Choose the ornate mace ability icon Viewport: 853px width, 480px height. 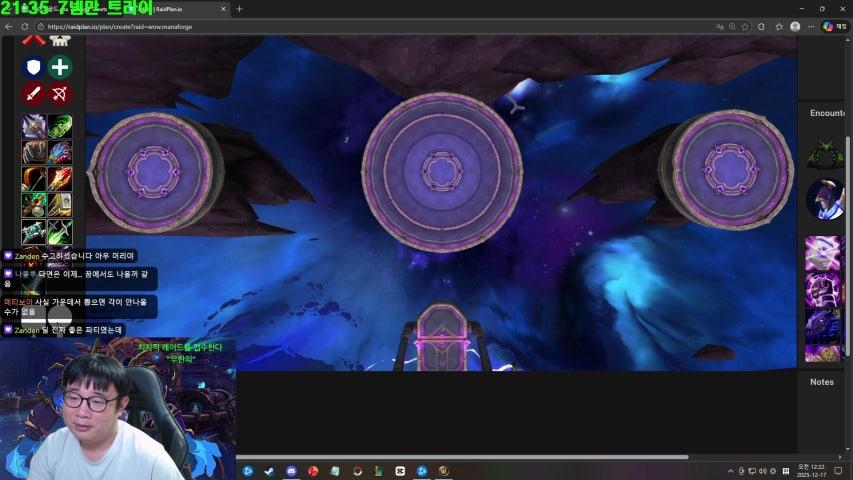coord(34,126)
